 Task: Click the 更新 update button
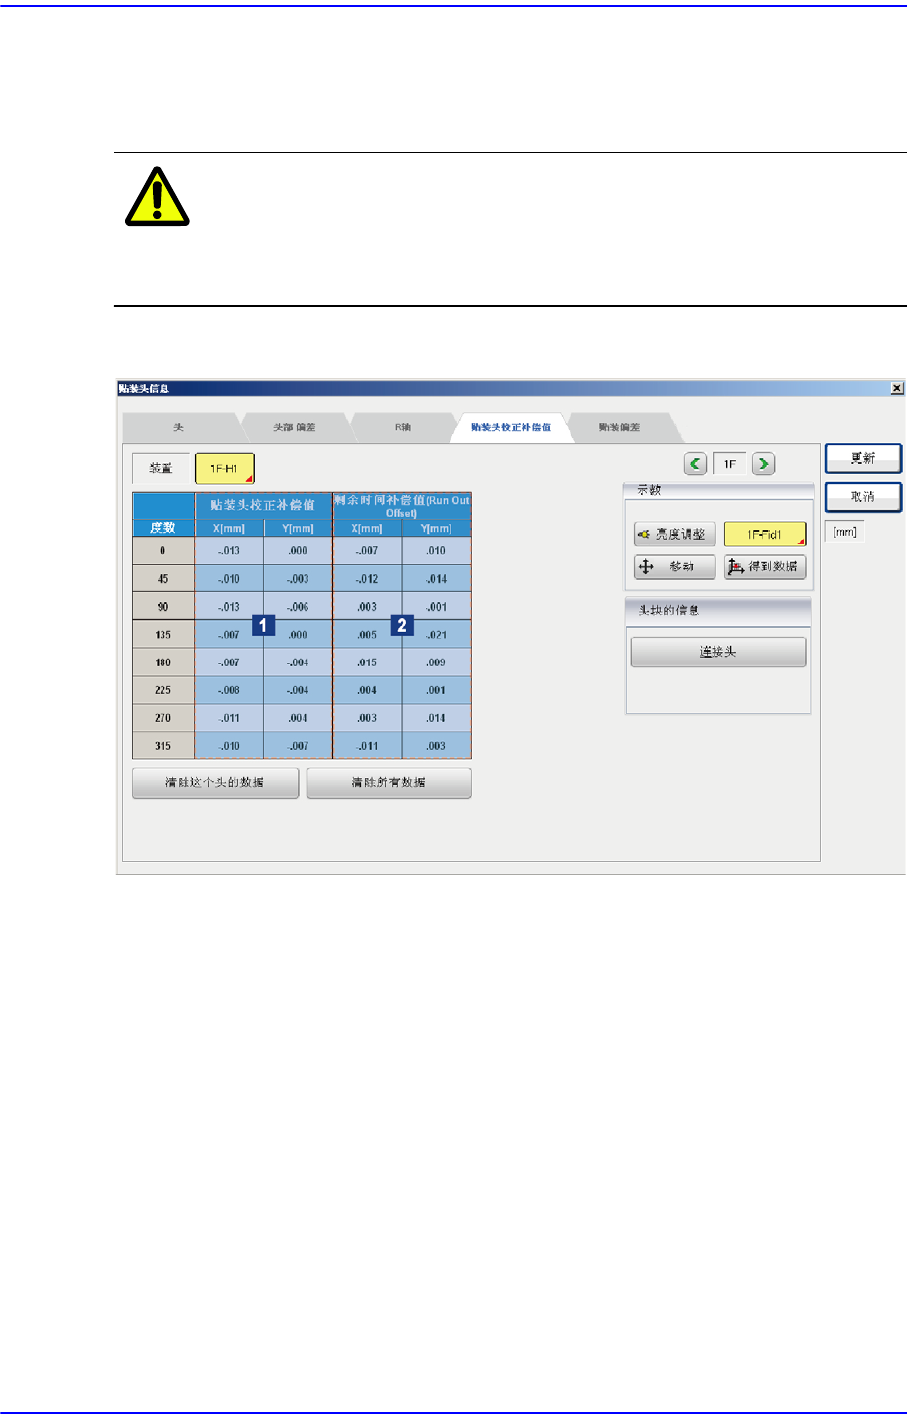click(863, 458)
